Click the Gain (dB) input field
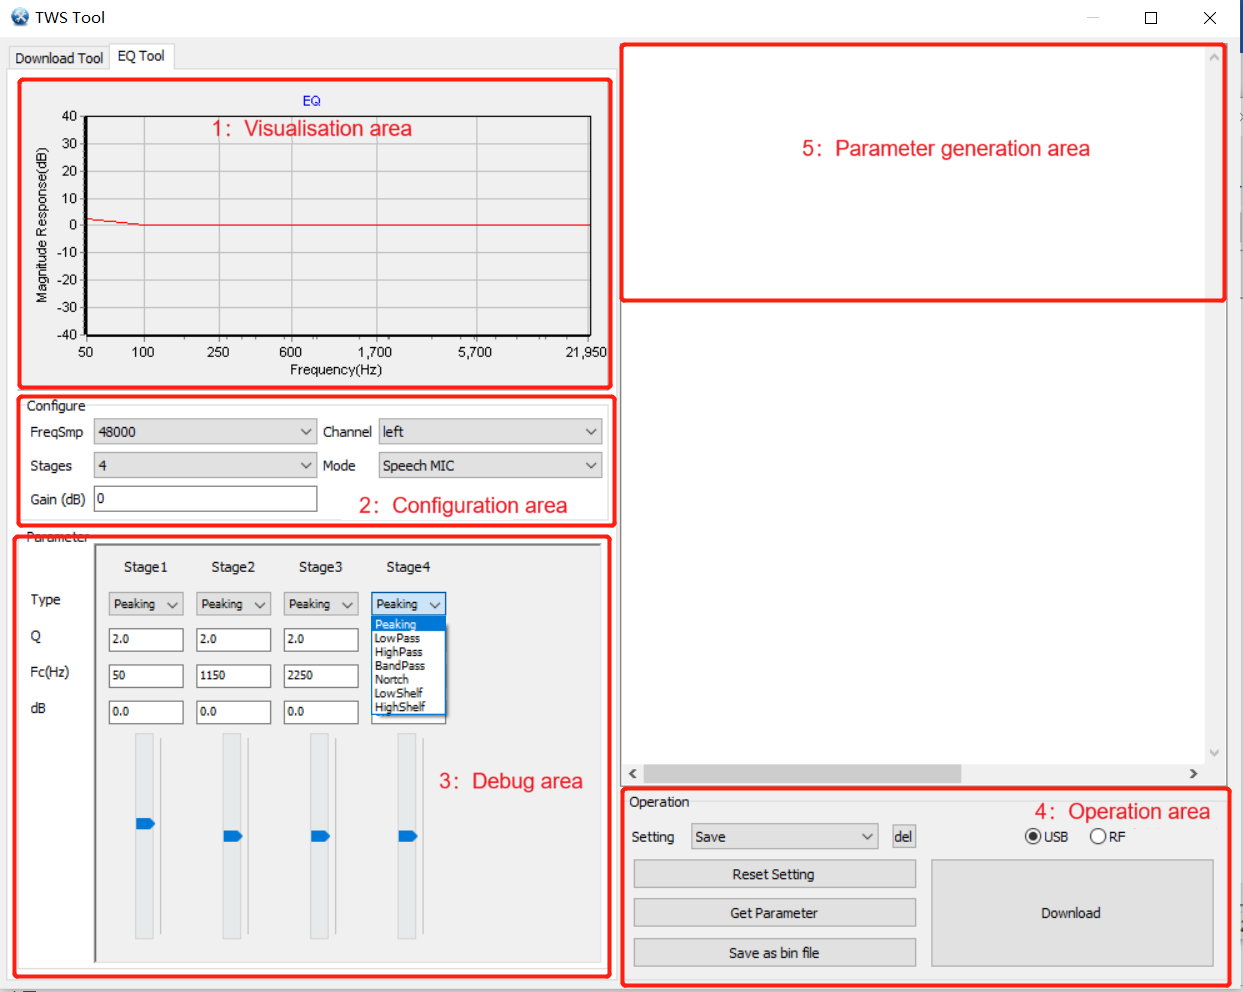 [206, 499]
